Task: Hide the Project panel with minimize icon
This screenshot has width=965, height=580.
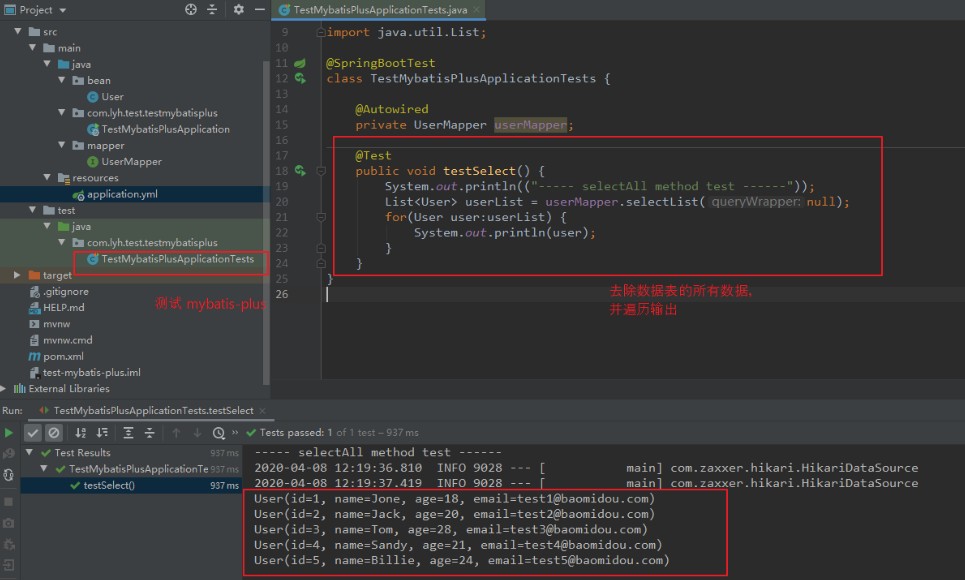Action: pos(259,10)
